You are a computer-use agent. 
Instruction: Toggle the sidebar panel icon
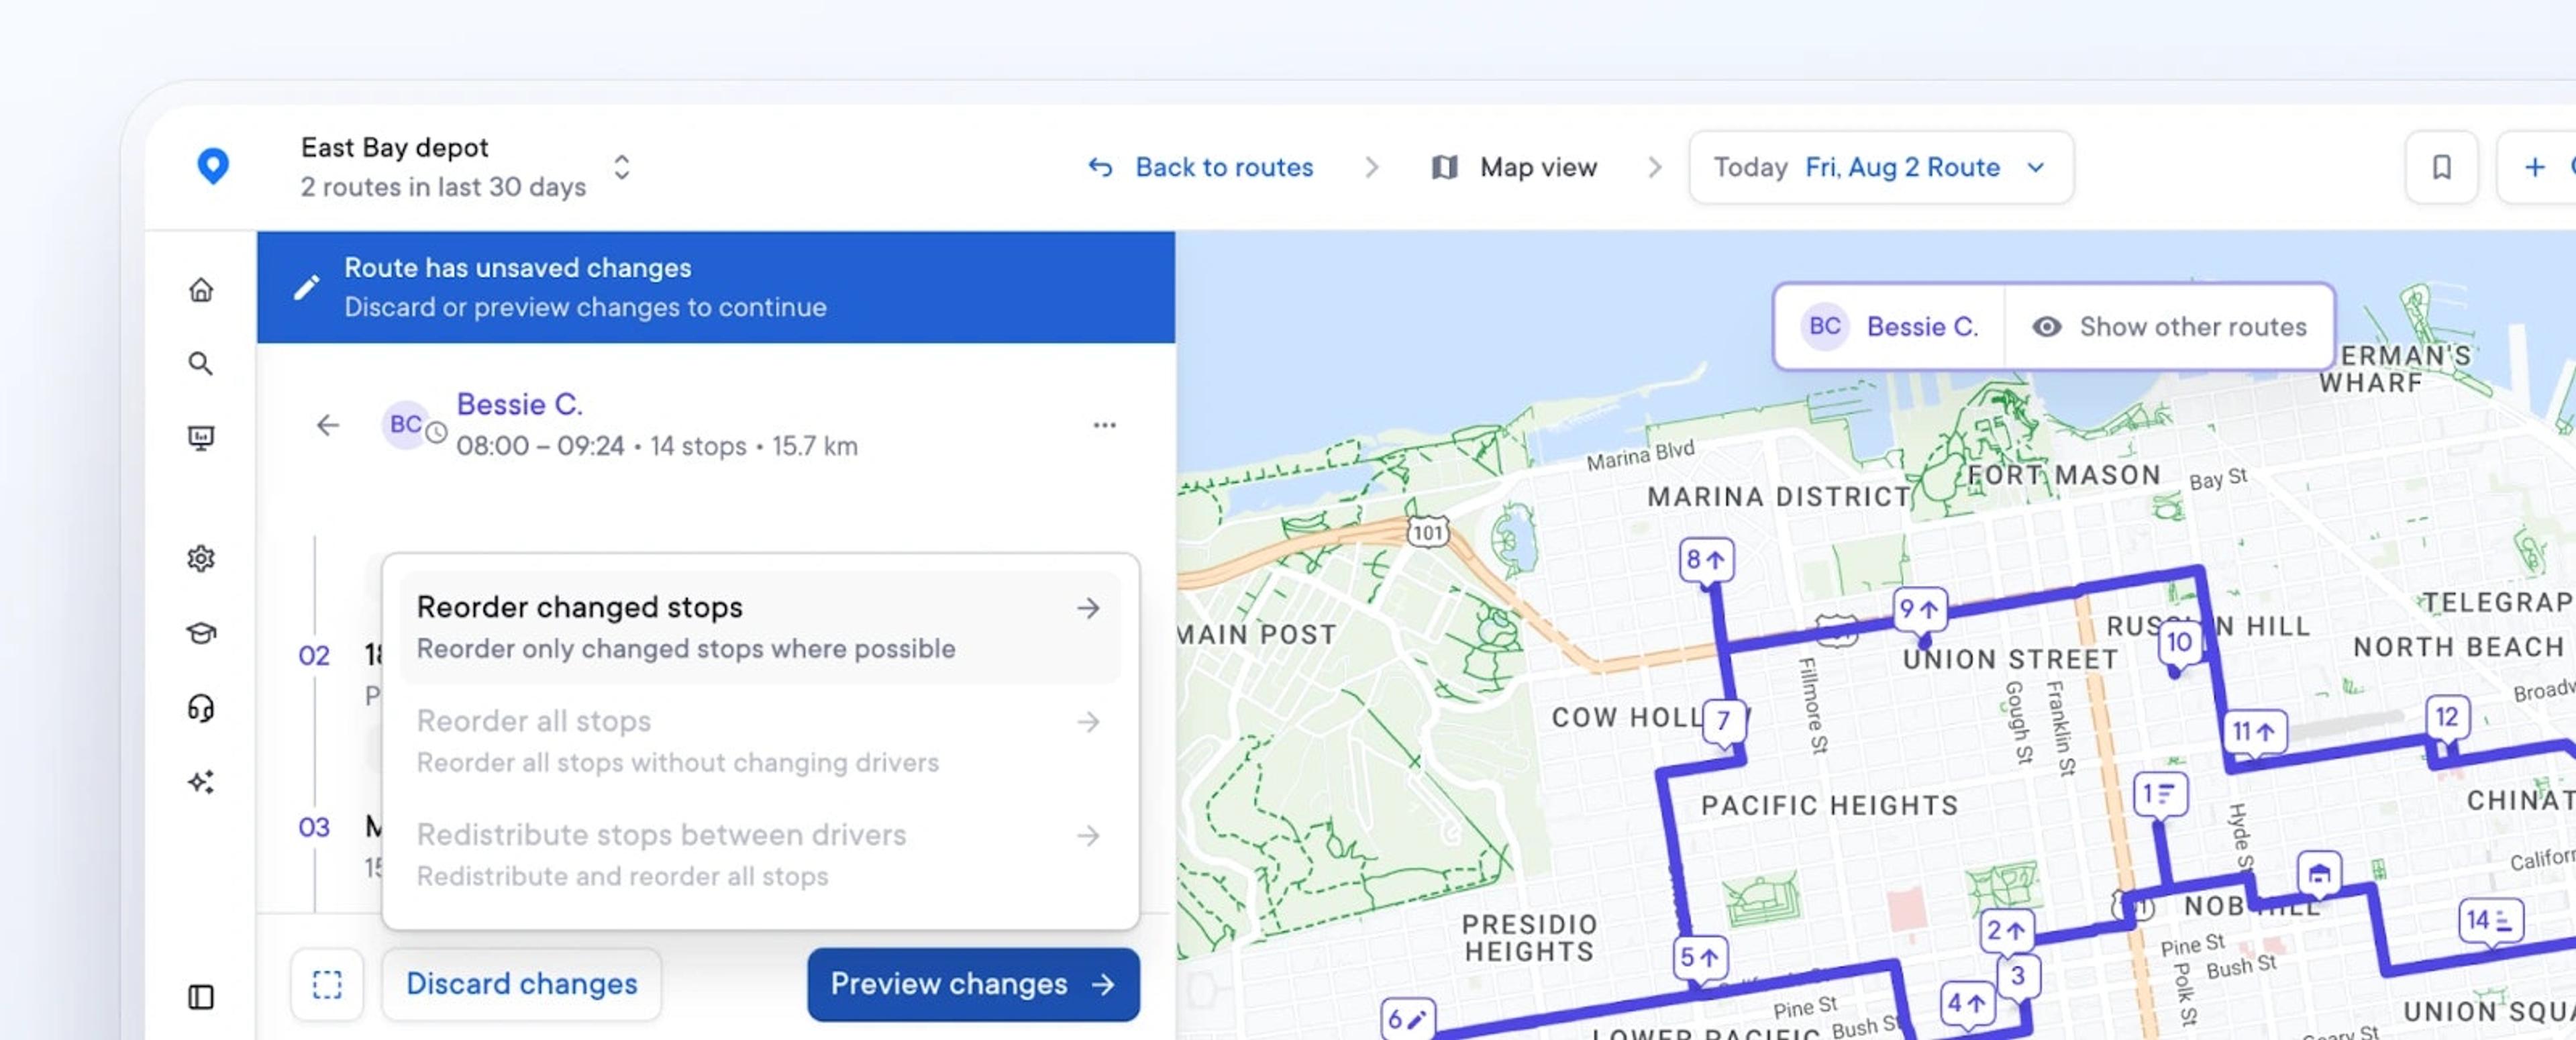tap(201, 997)
